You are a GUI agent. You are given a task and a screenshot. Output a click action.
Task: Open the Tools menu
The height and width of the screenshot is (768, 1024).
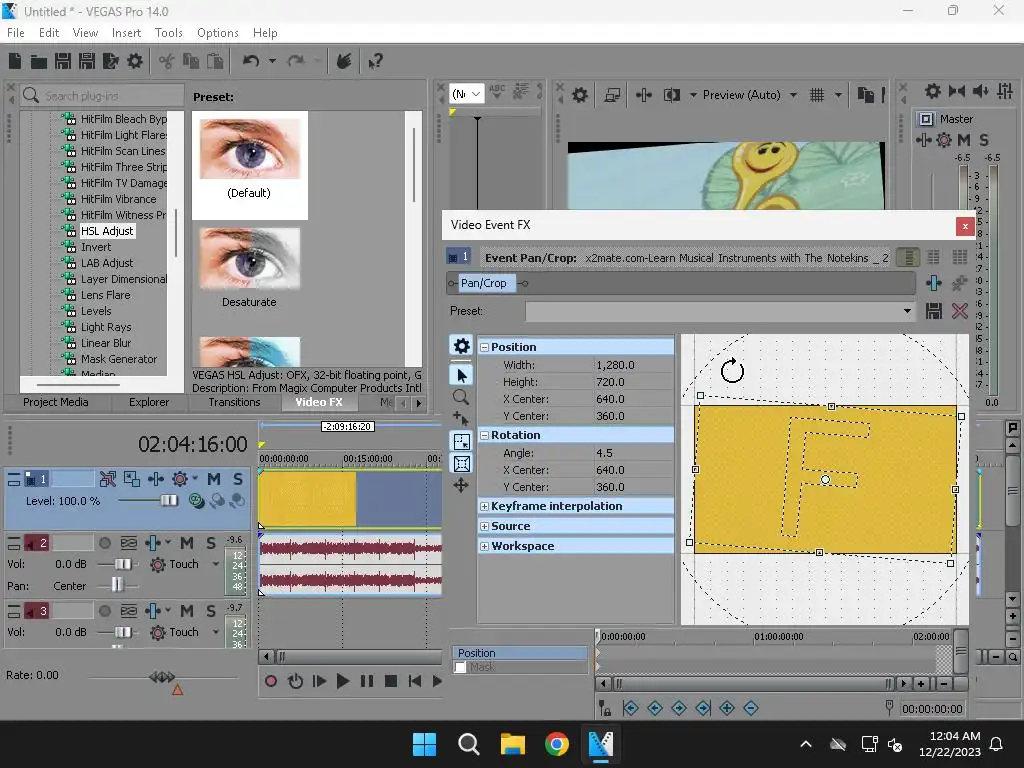coord(168,33)
